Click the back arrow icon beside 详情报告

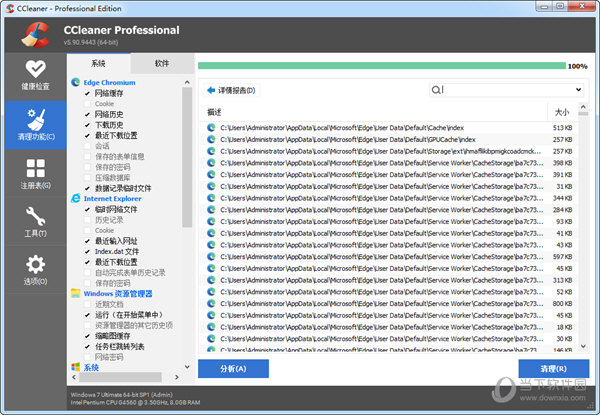(x=211, y=90)
